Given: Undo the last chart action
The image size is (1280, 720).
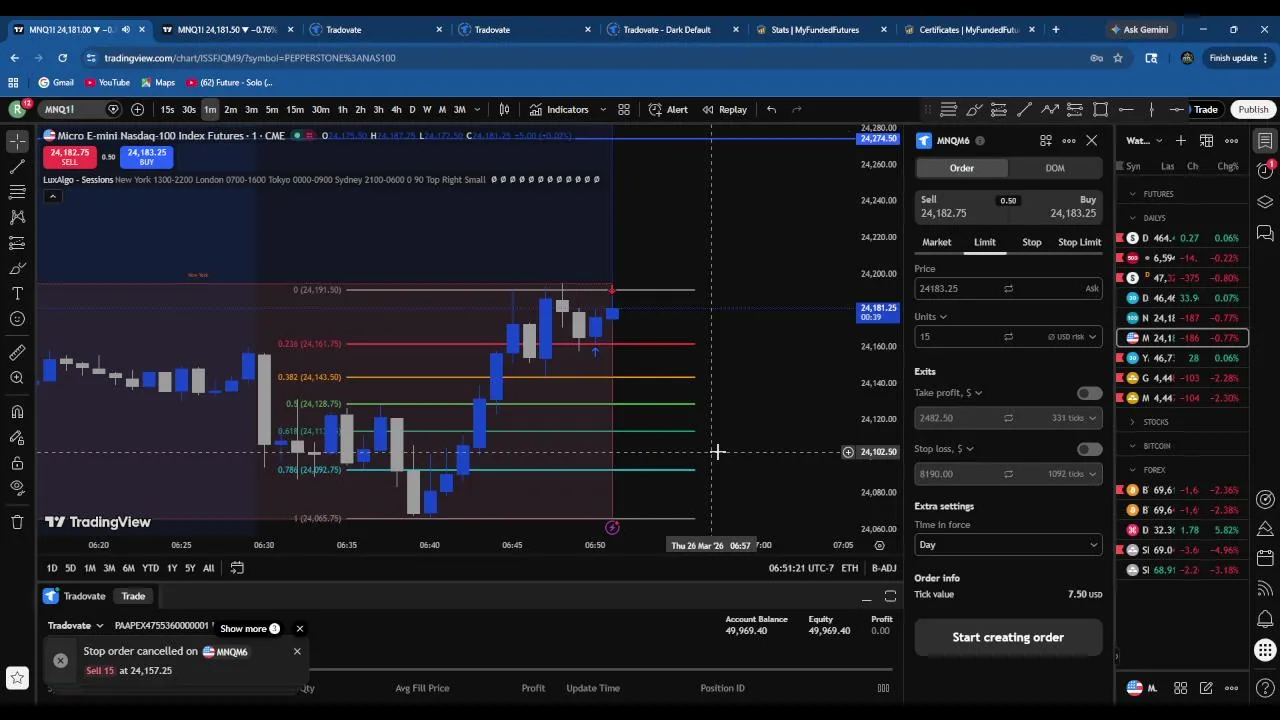Looking at the screenshot, I should point(771,109).
